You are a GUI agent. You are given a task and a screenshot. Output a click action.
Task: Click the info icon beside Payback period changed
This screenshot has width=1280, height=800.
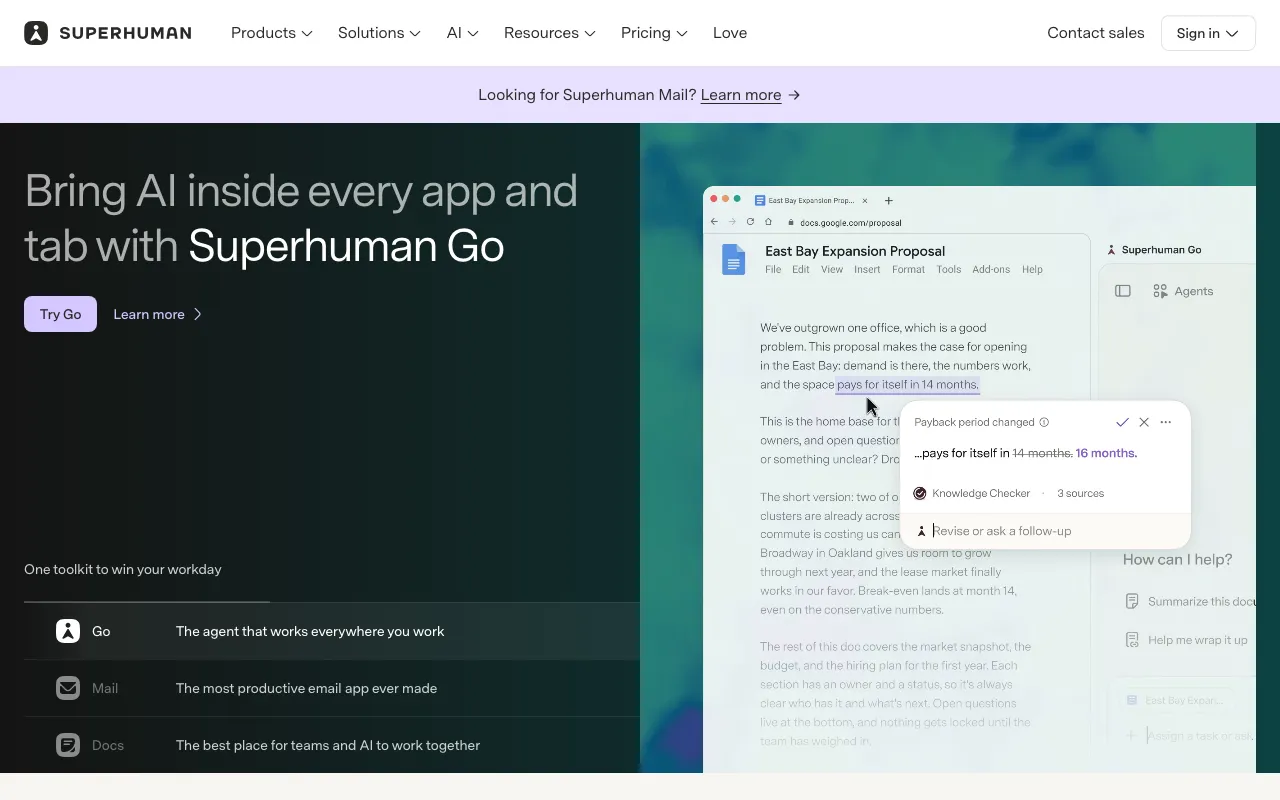[x=1044, y=422]
